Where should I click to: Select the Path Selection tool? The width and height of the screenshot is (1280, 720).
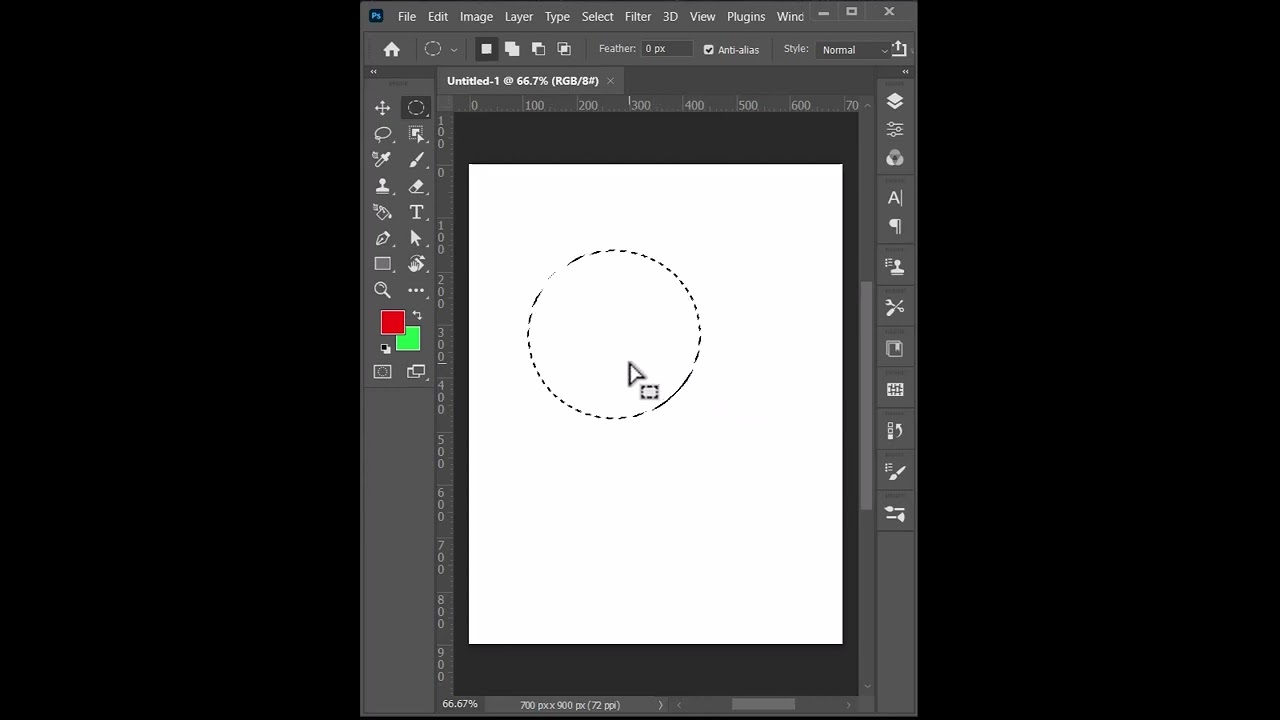(x=416, y=238)
